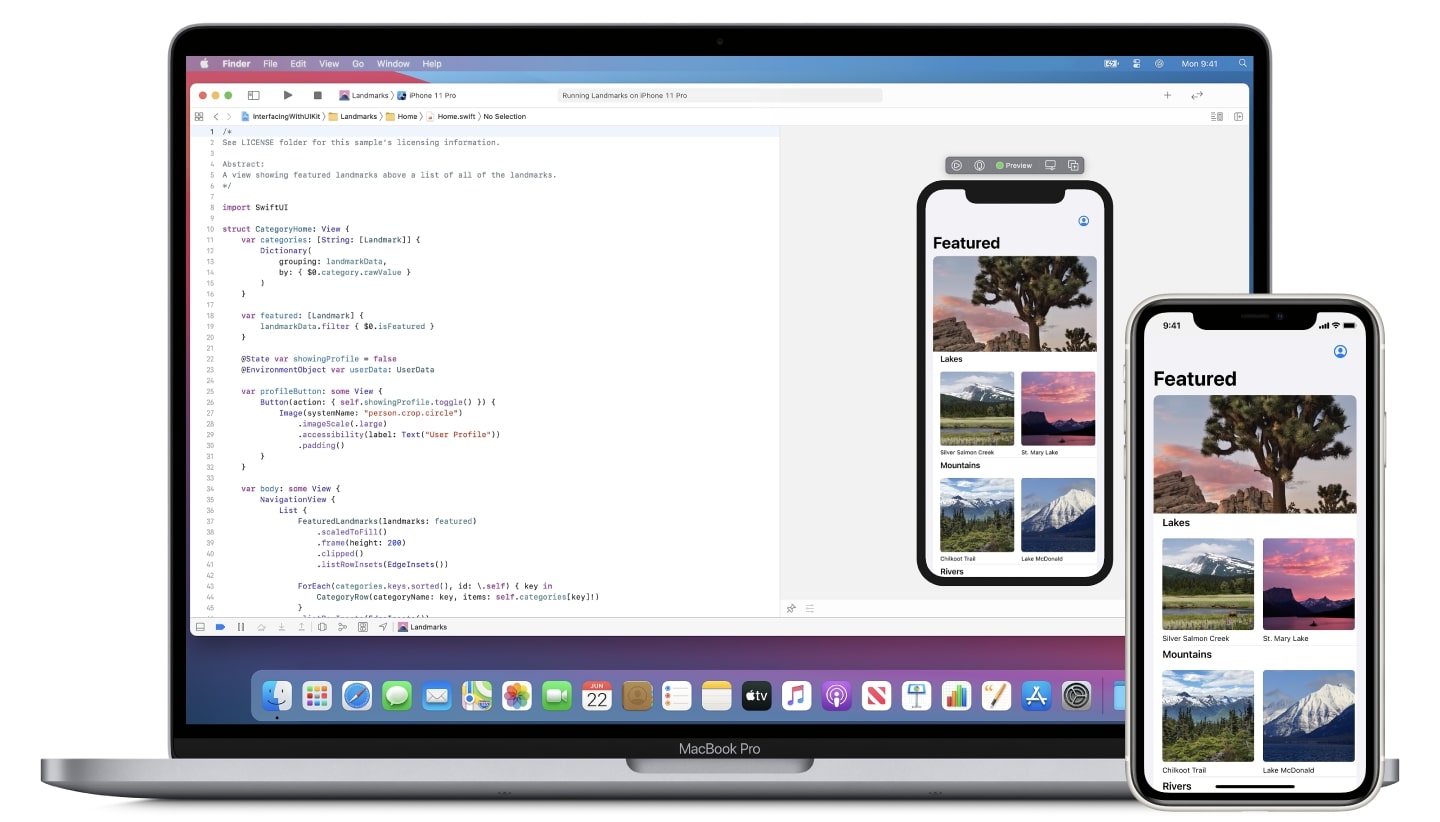
Task: Open the Window menu
Action: (393, 63)
